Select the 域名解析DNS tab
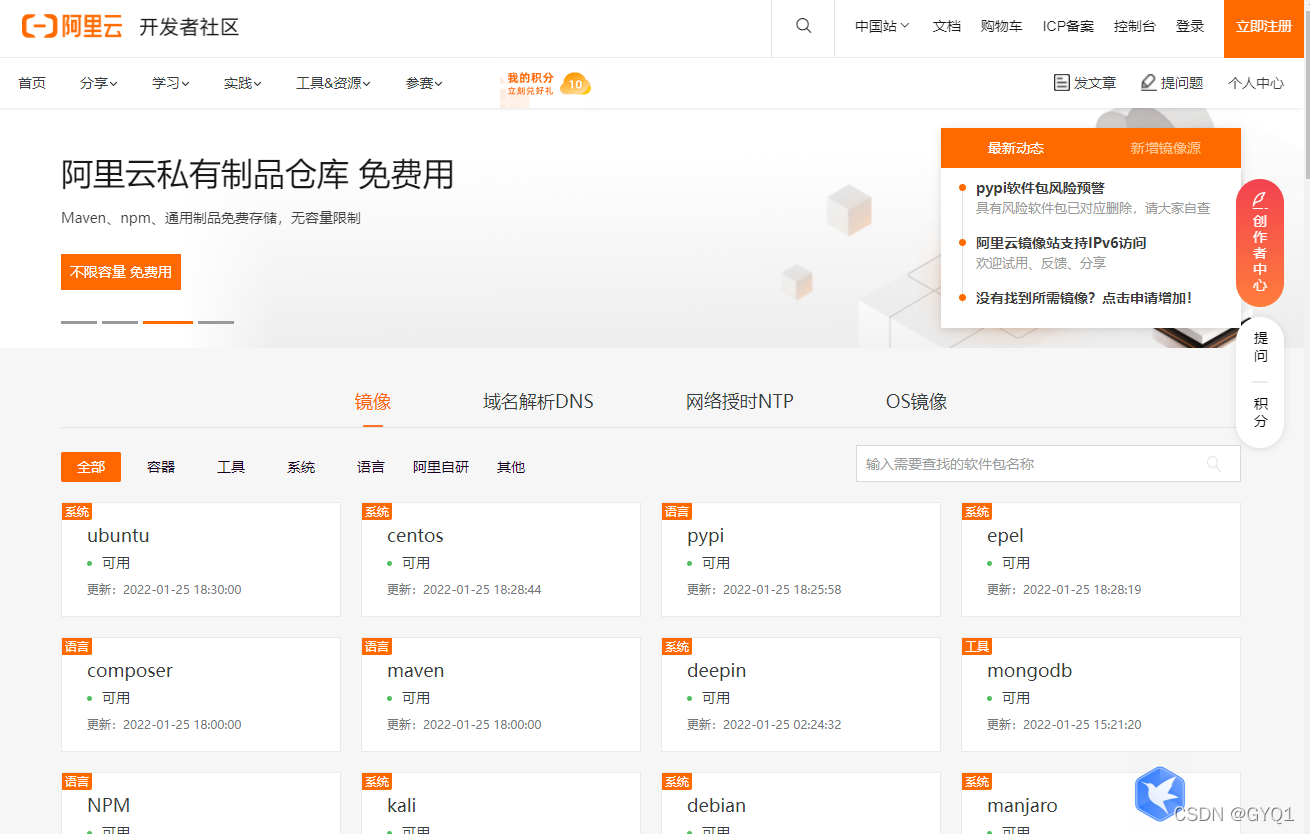The image size is (1310, 834). coord(538,402)
